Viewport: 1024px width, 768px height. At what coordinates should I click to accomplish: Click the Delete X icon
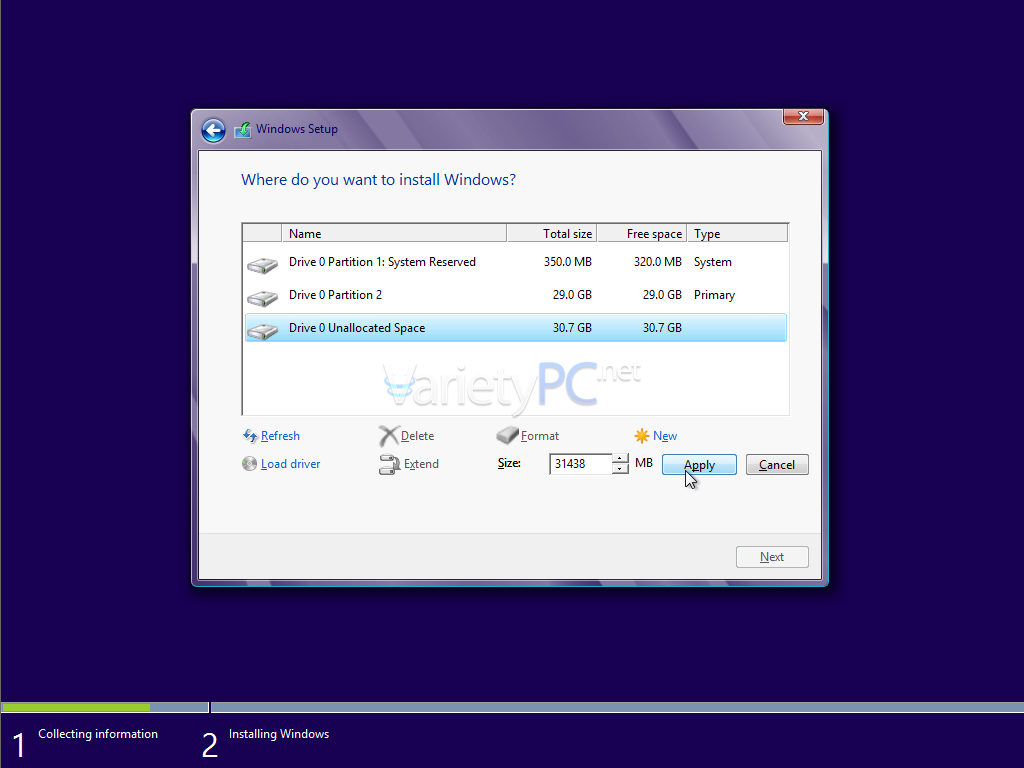point(389,436)
